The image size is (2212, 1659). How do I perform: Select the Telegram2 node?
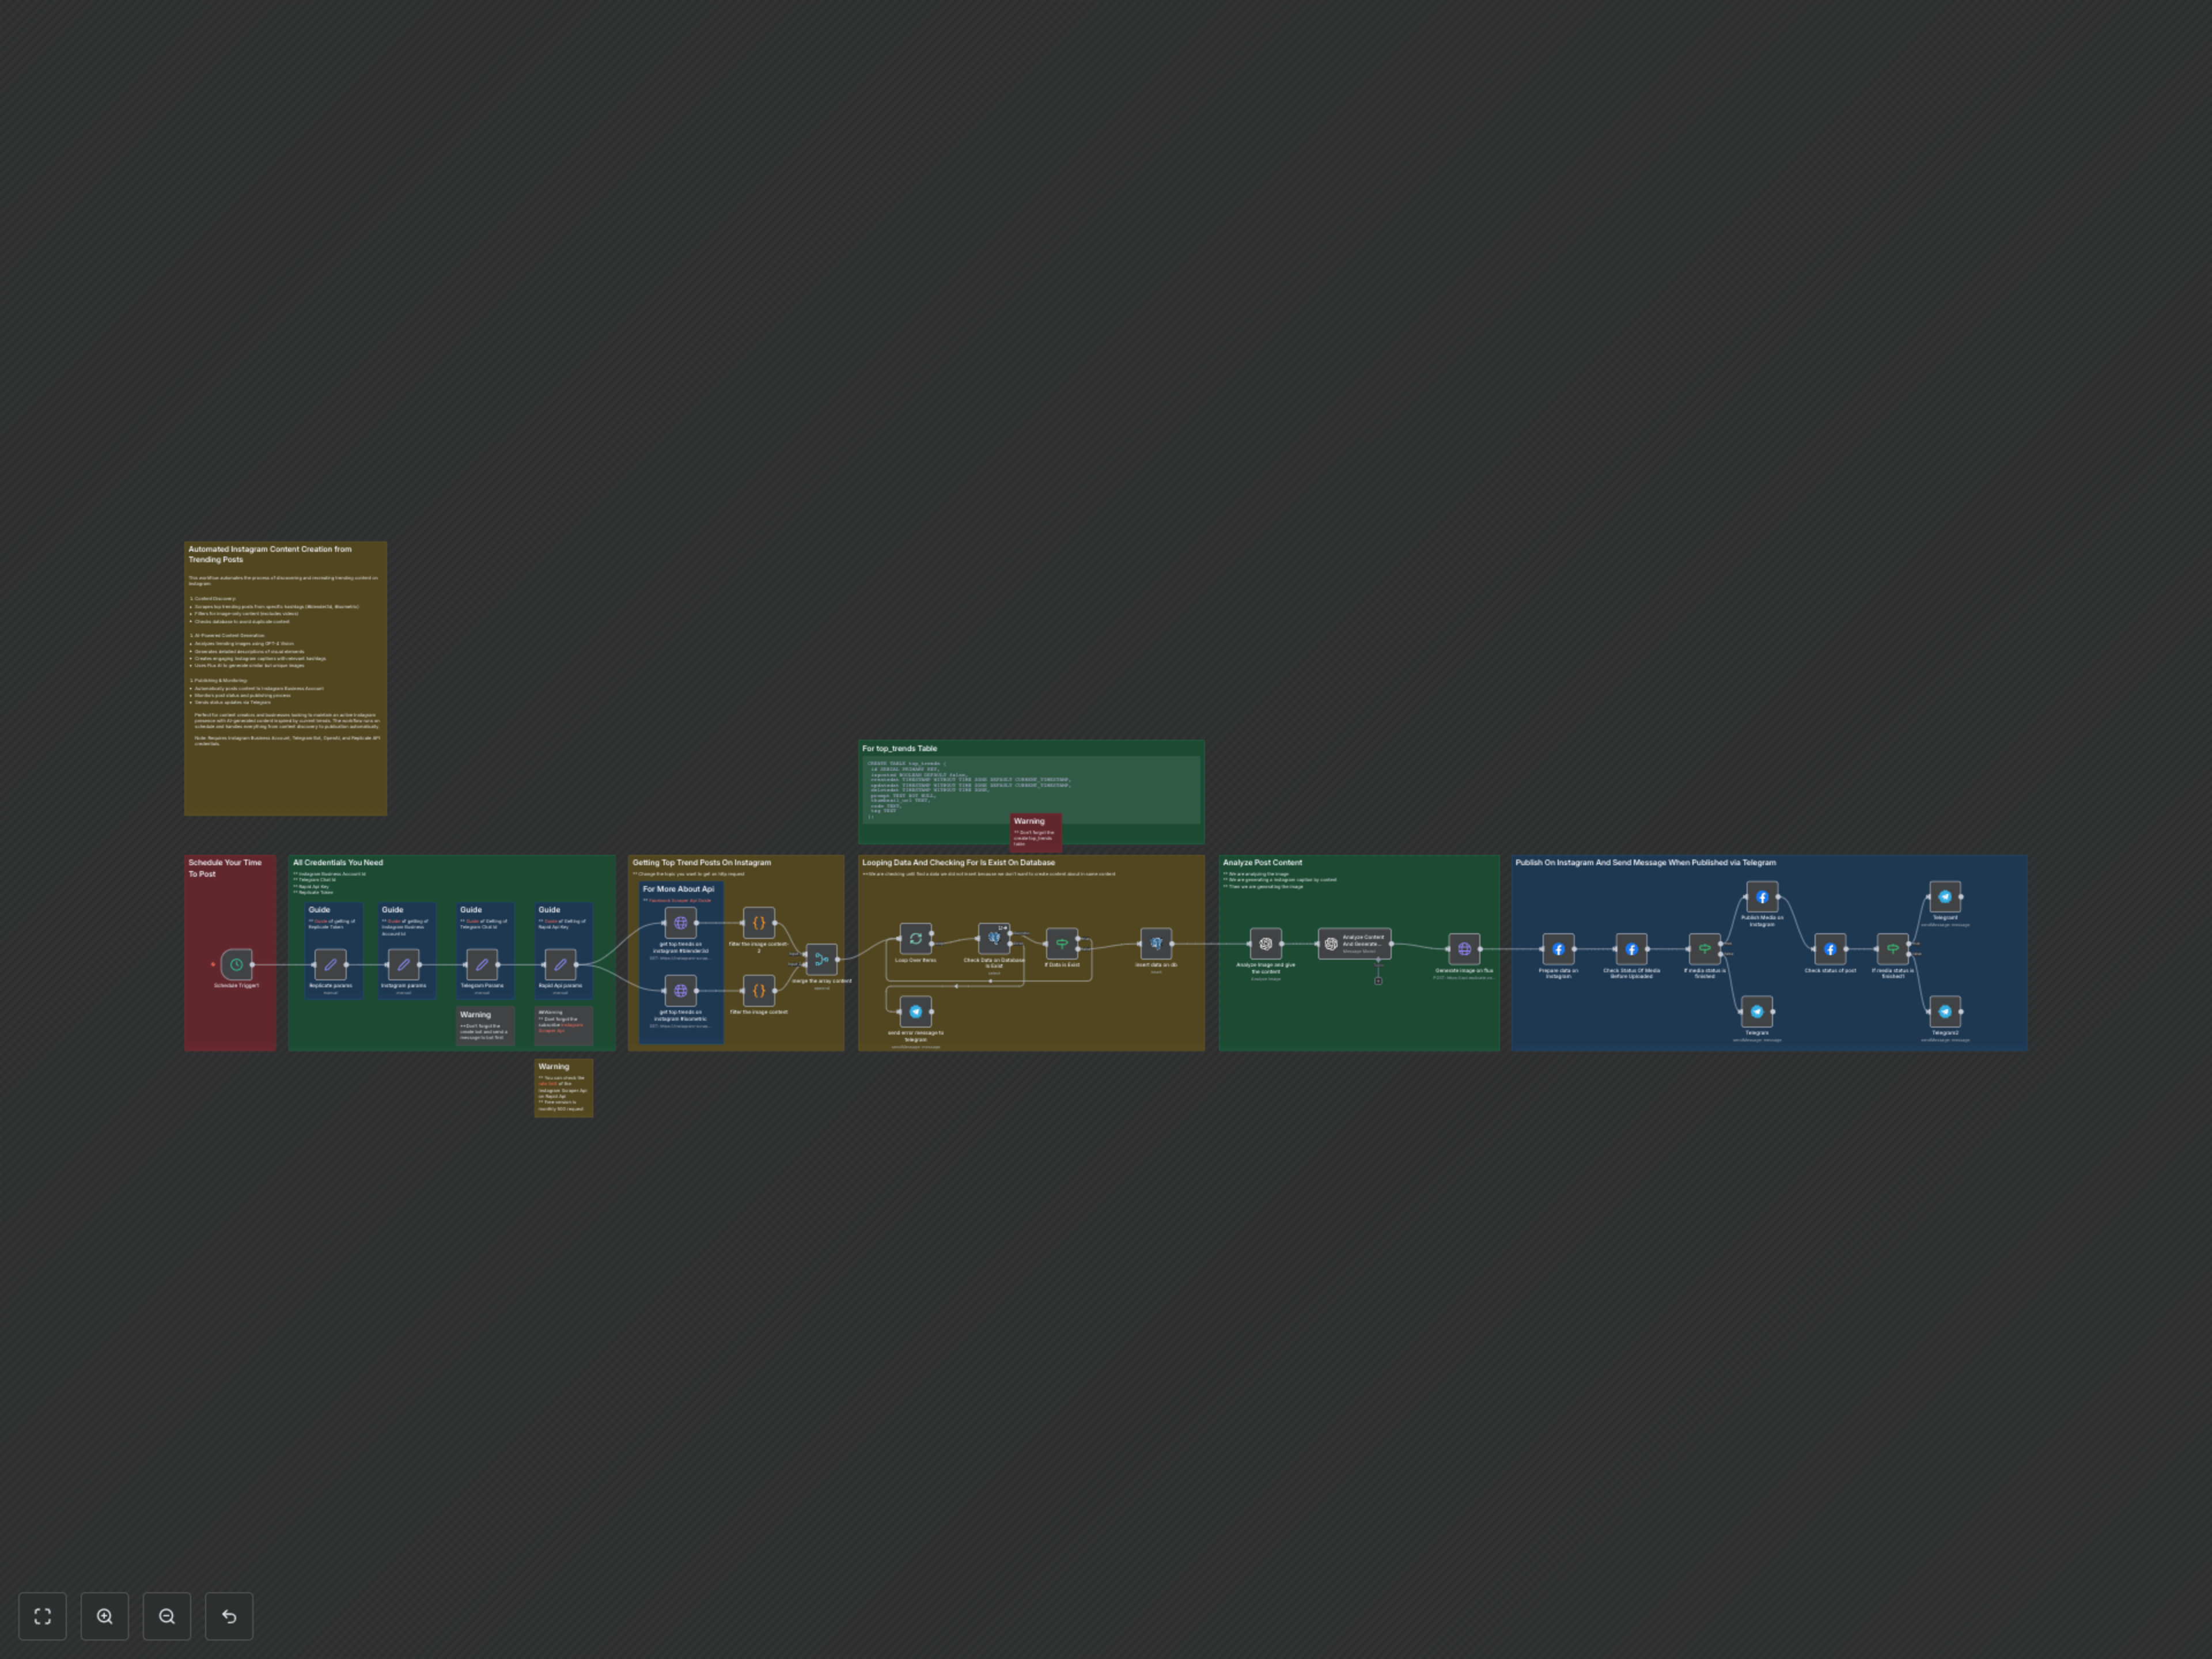(x=1945, y=1012)
